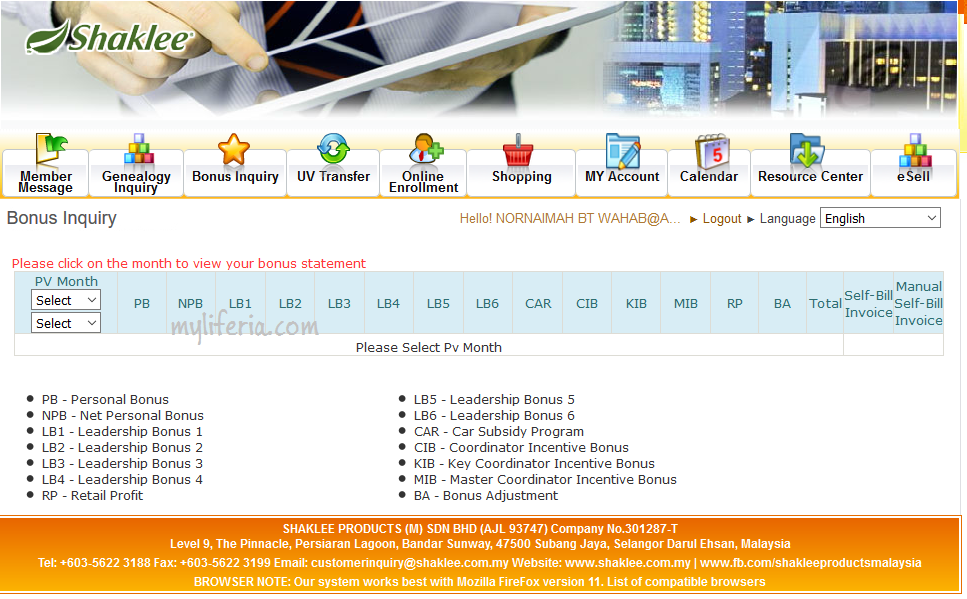Screen dimensions: 967x599
Task: Open the Shaklee Facebook page link
Action: point(810,563)
